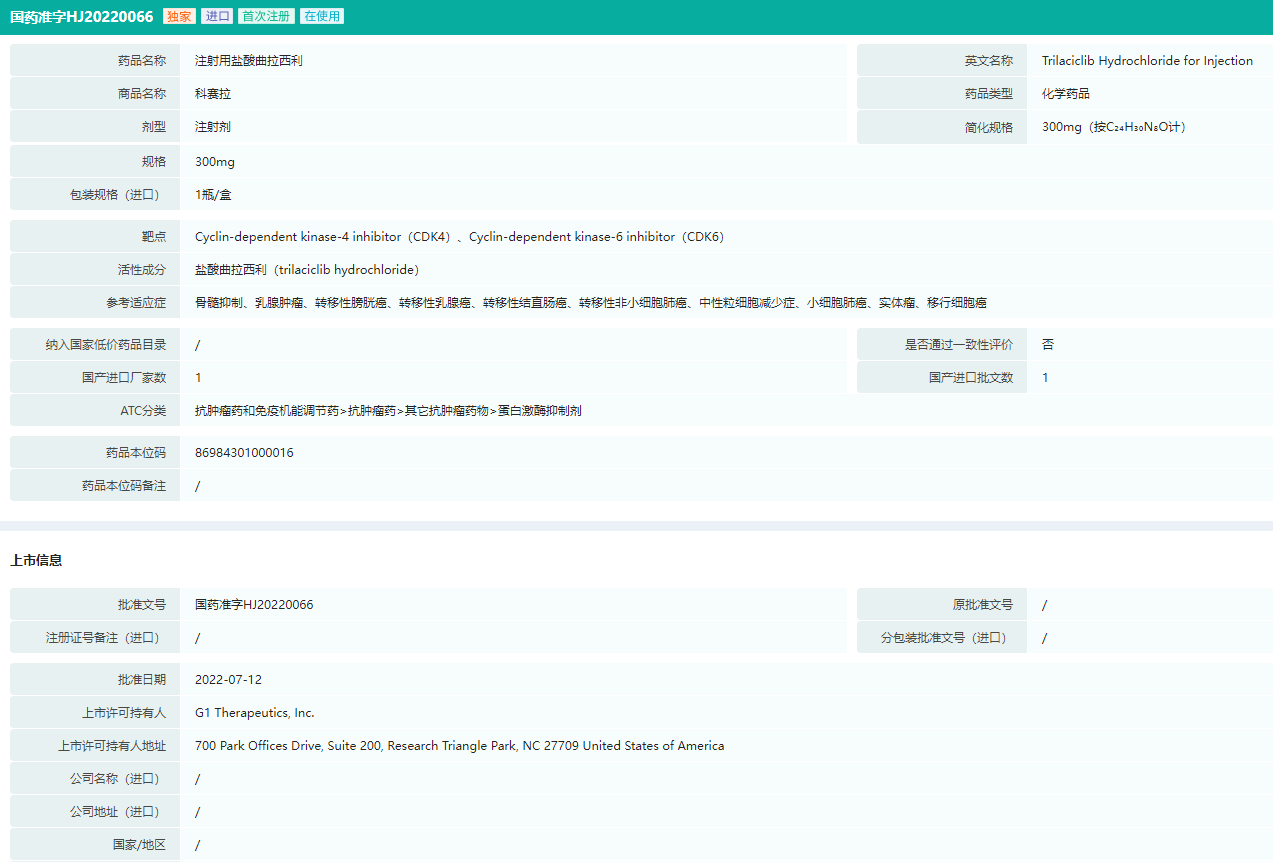The width and height of the screenshot is (1273, 862).
Task: Click the 分包装批准文号（进口） label
Action: [x=947, y=638]
